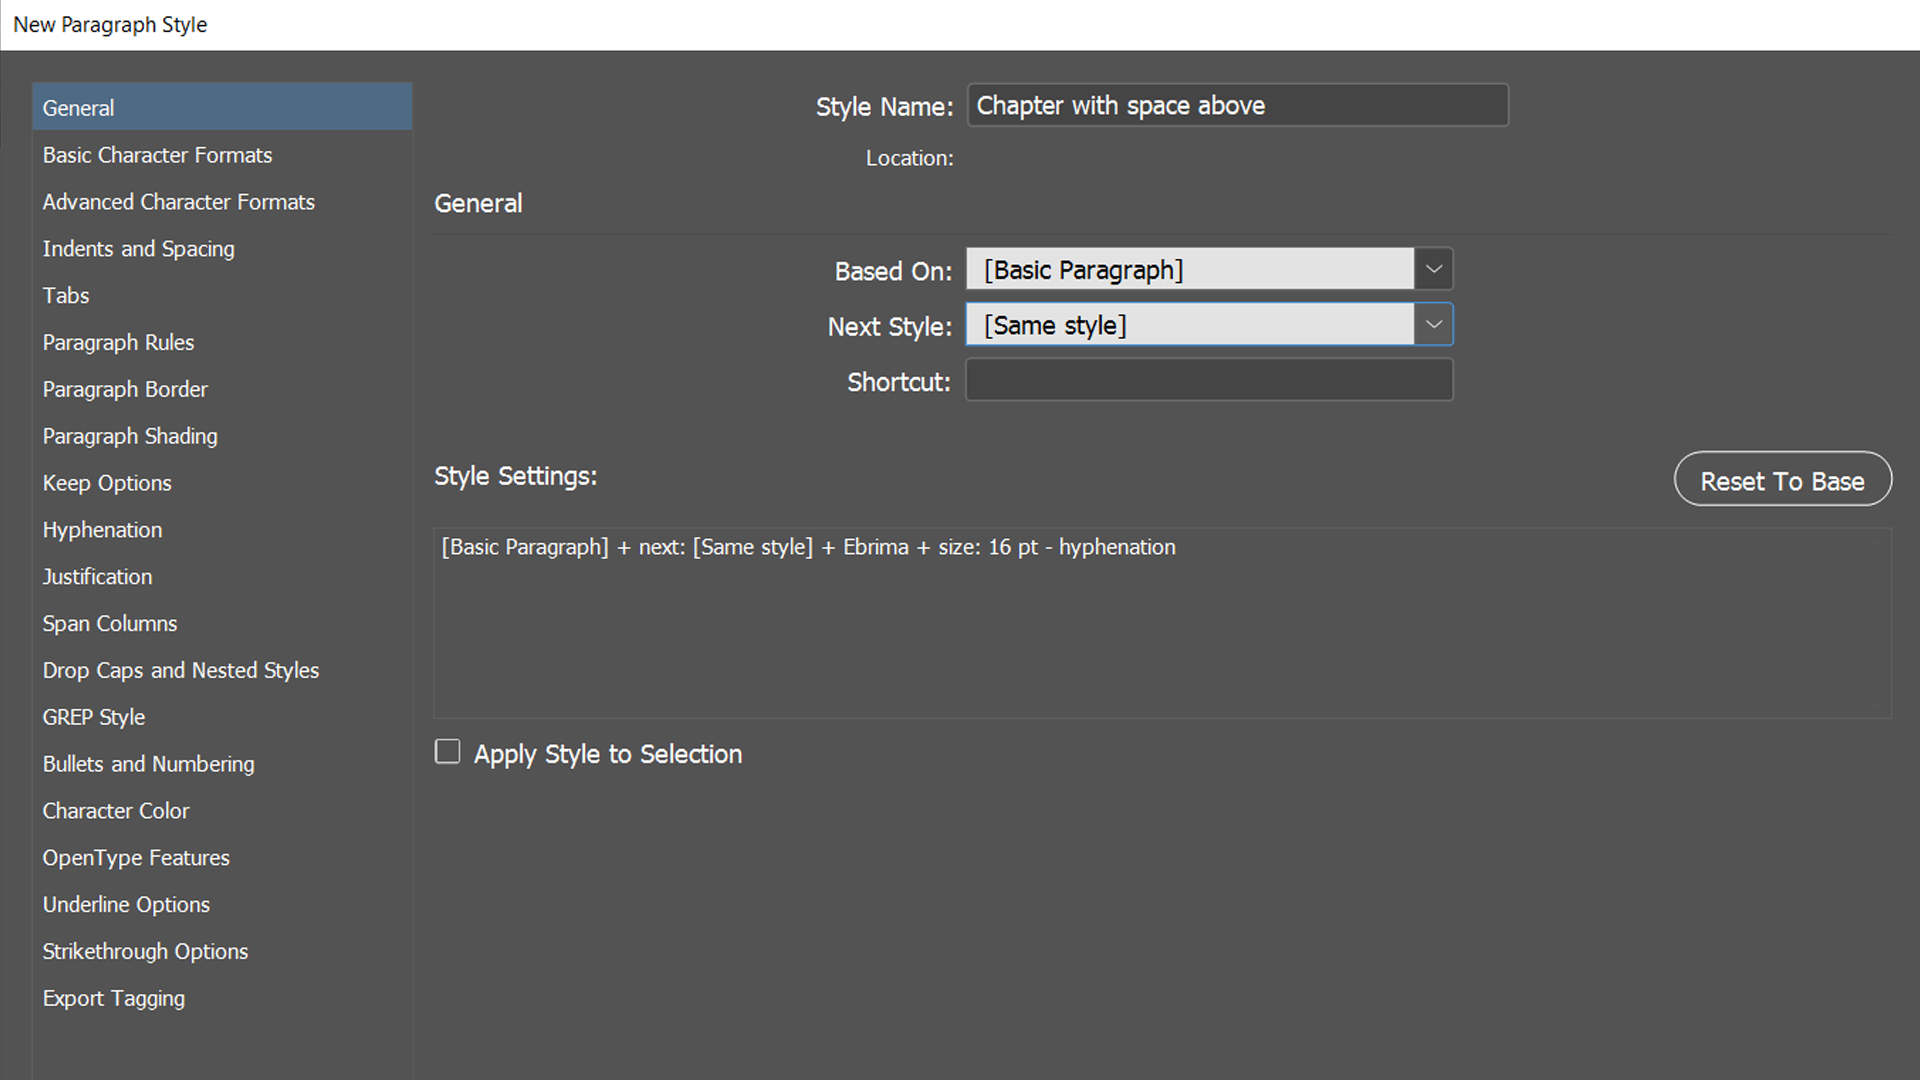Click the Shortcut input field

[x=1209, y=380]
